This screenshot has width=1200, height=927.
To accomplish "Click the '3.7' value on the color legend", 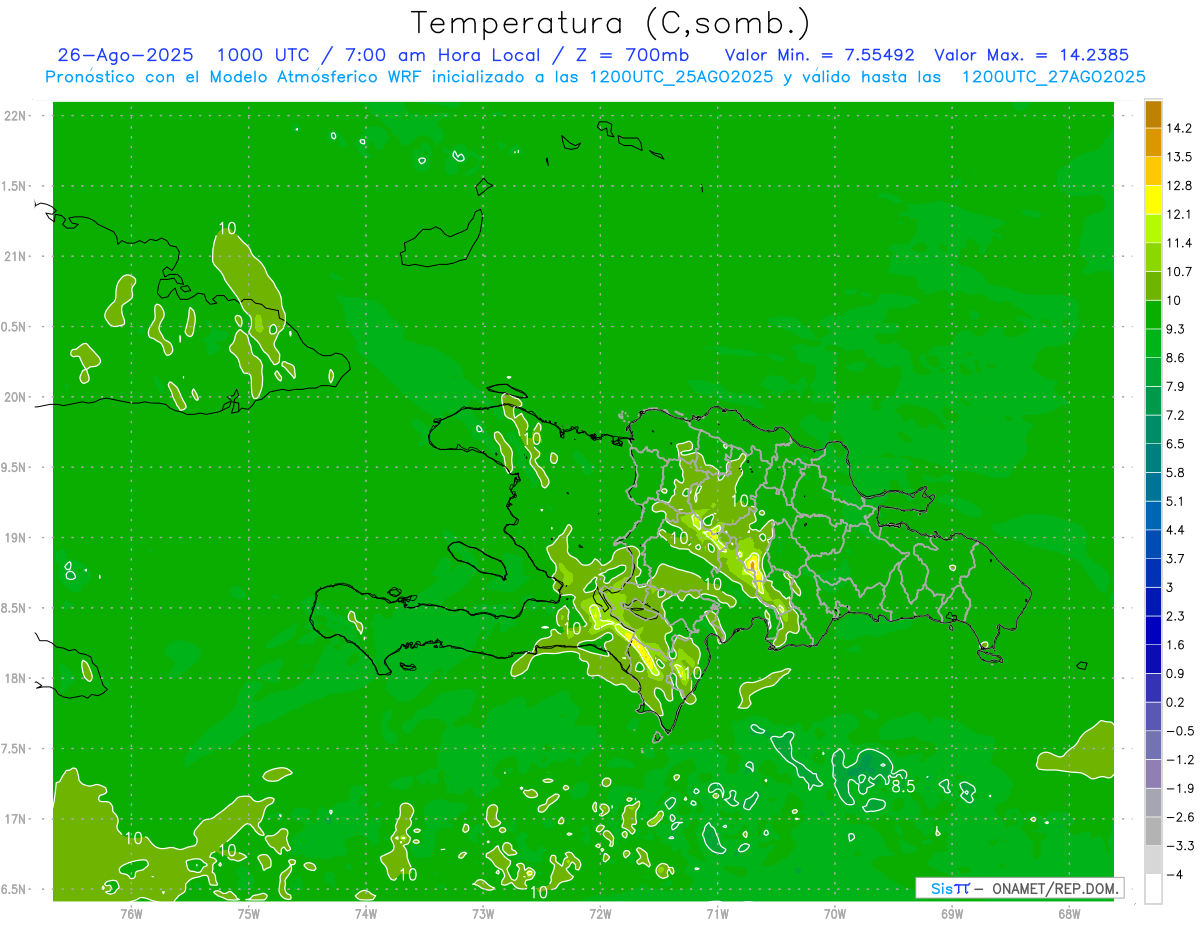I will (x=1176, y=559).
